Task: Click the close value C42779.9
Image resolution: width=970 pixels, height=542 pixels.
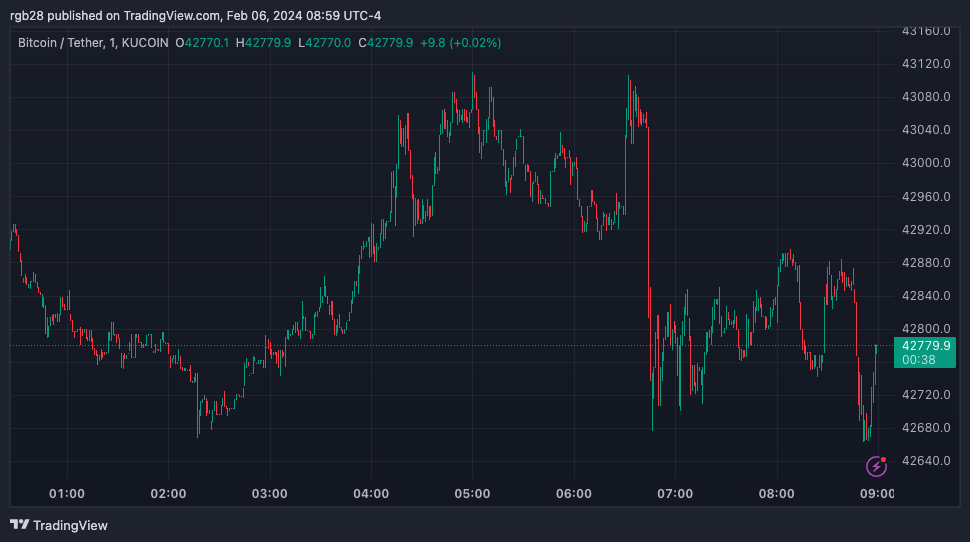Action: coord(385,43)
